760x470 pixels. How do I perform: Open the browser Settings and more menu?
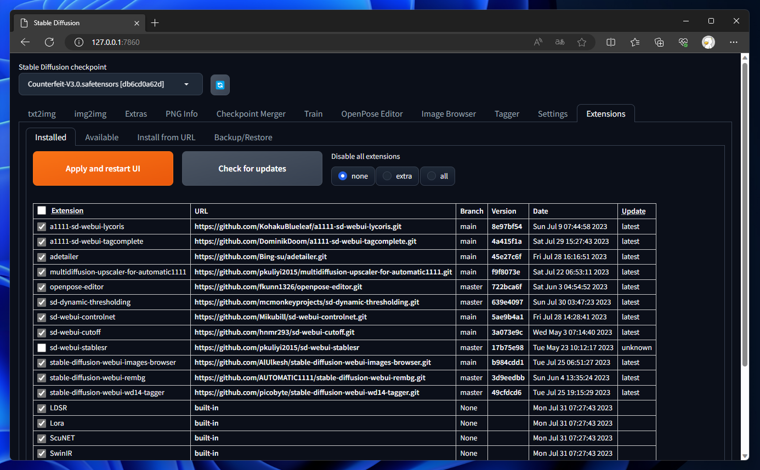733,42
